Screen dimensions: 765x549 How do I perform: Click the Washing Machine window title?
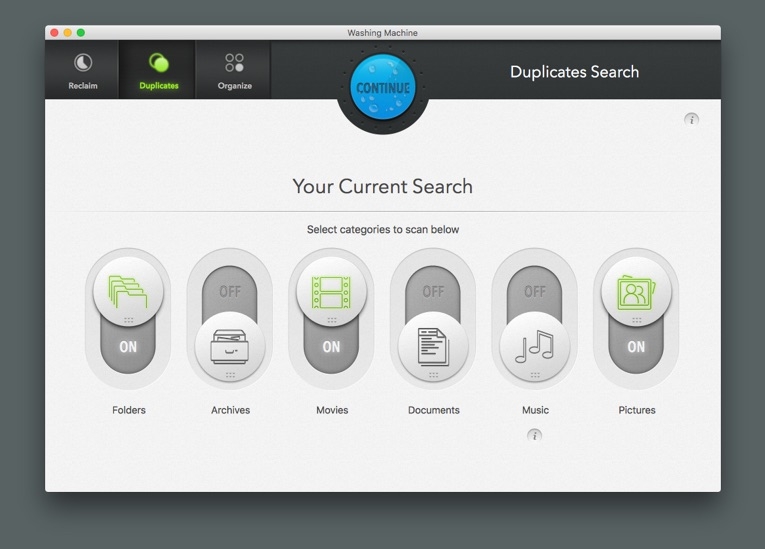[x=382, y=33]
